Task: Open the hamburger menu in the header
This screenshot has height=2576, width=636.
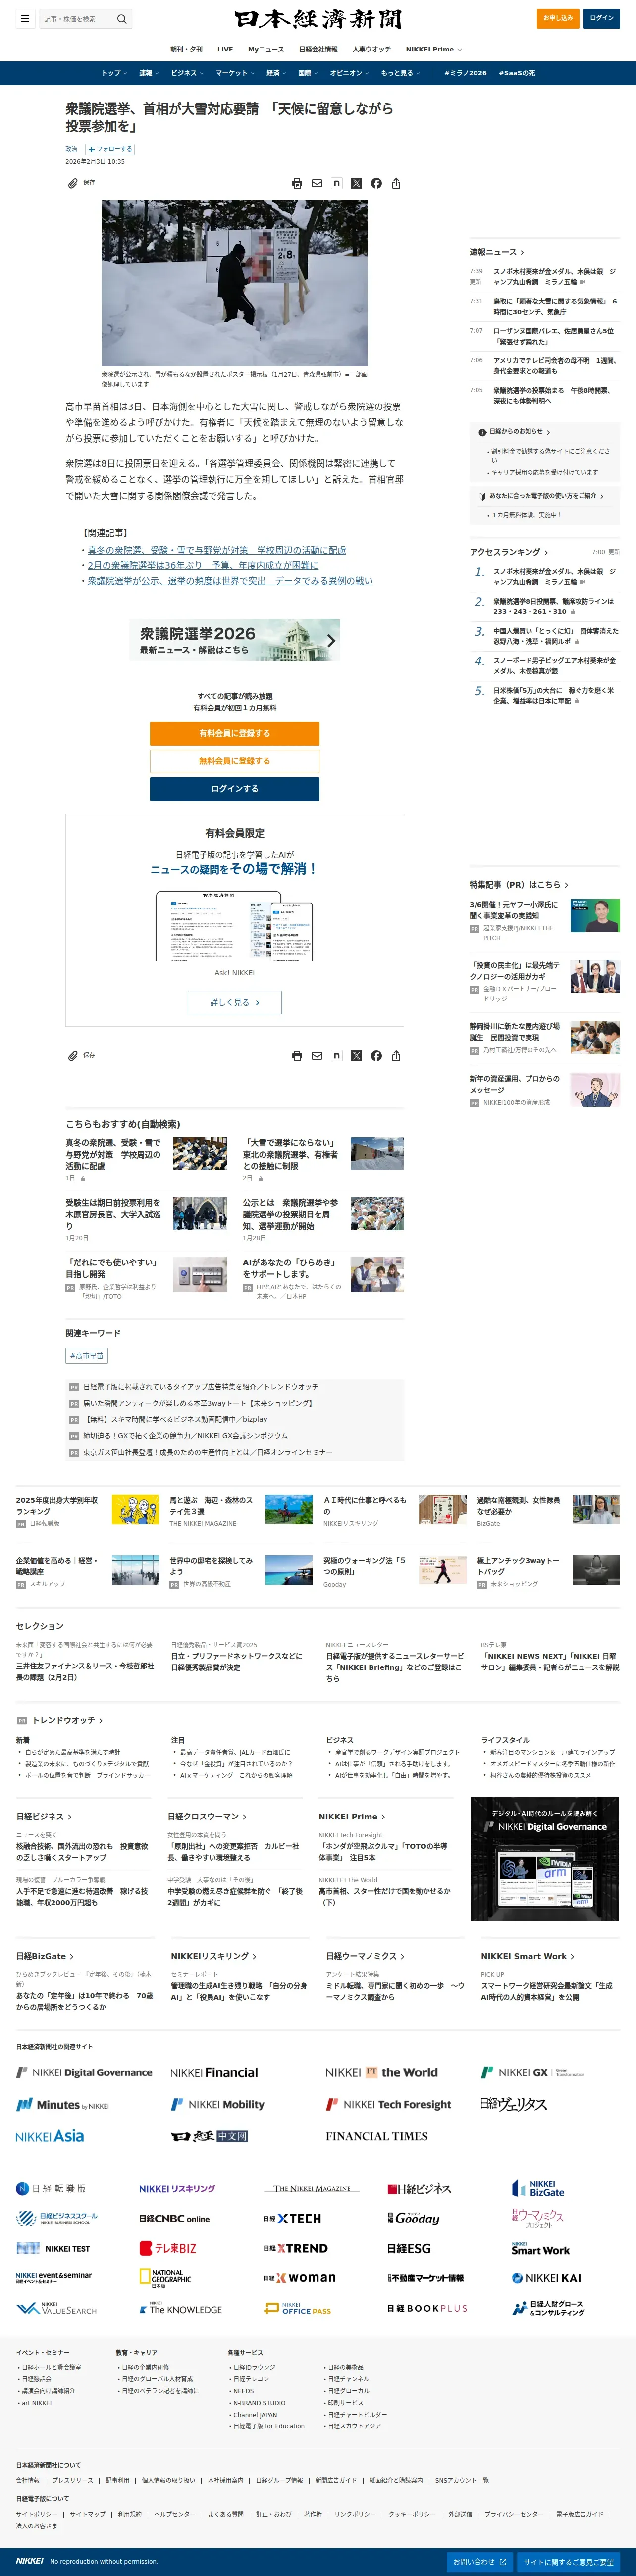Action: (25, 19)
